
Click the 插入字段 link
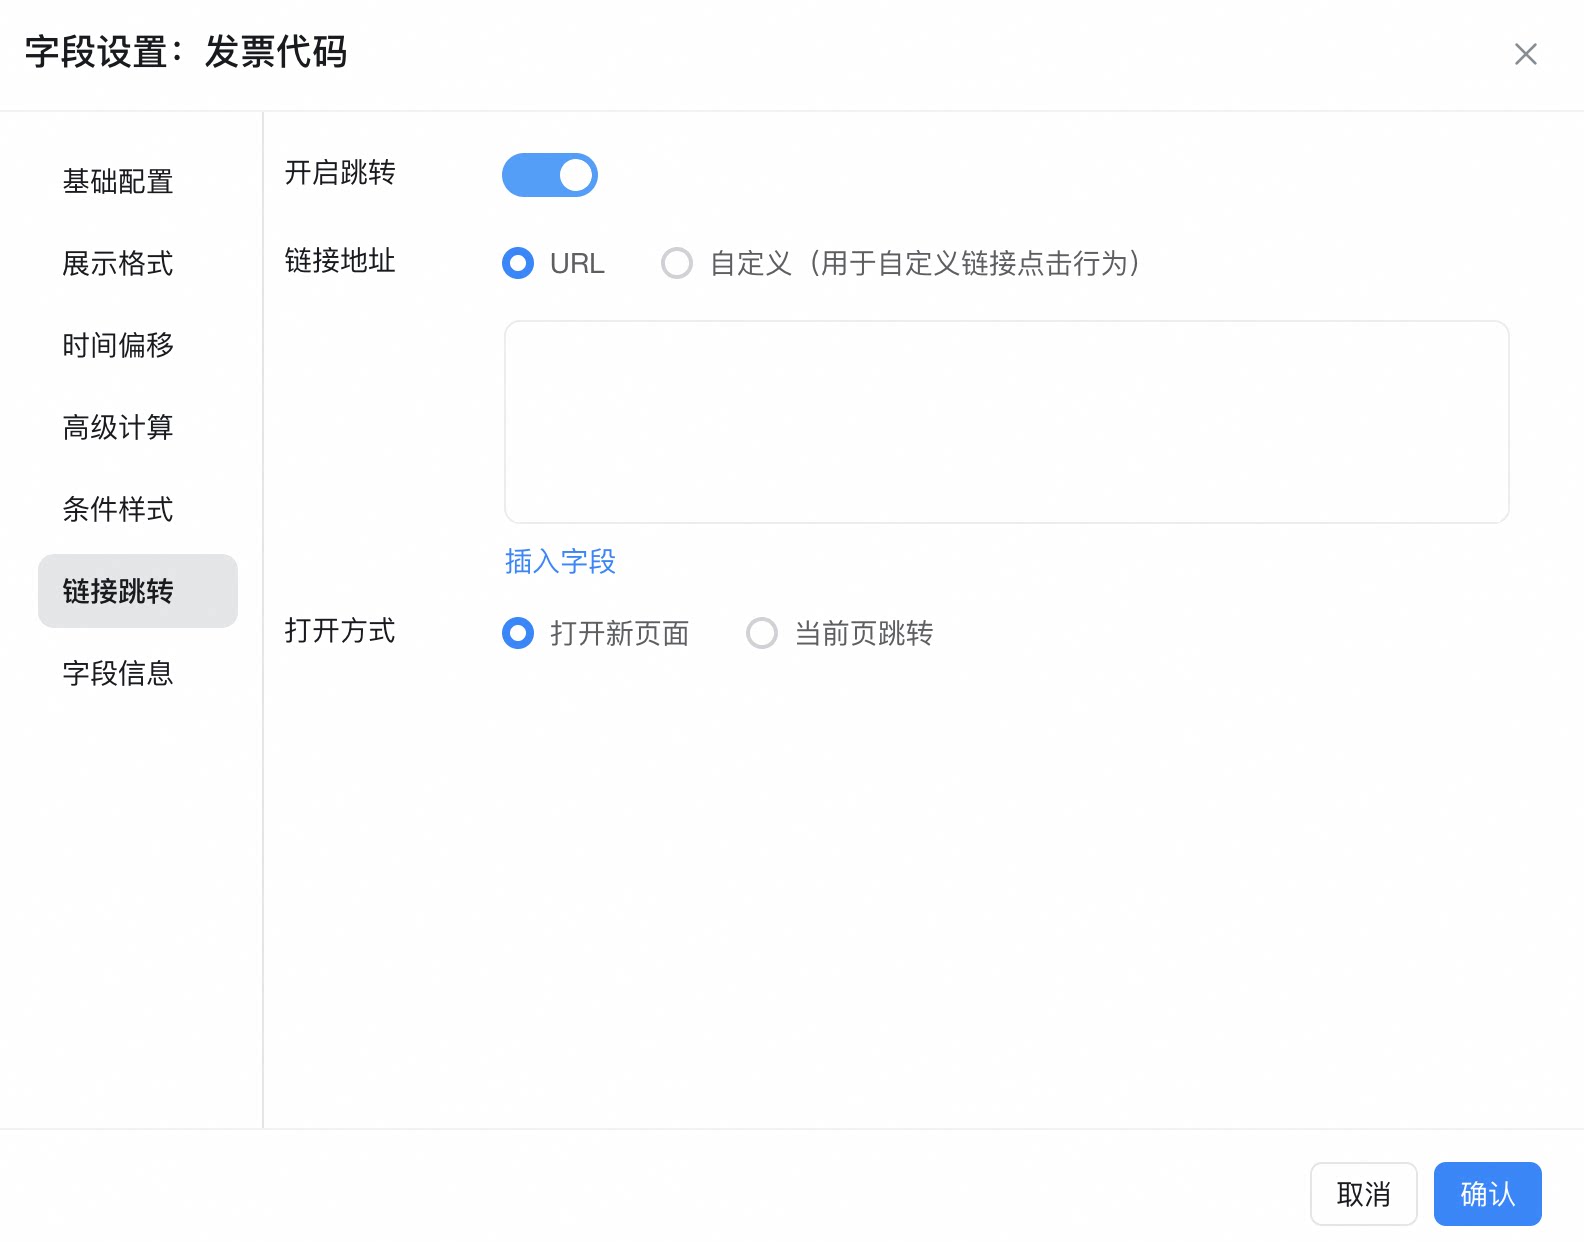(560, 561)
